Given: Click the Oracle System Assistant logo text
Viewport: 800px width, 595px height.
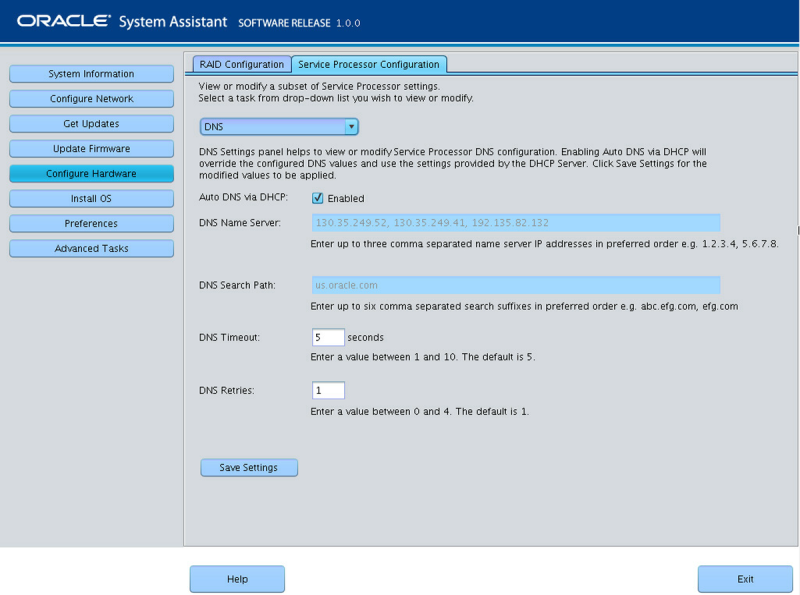Looking at the screenshot, I should tap(122, 21).
